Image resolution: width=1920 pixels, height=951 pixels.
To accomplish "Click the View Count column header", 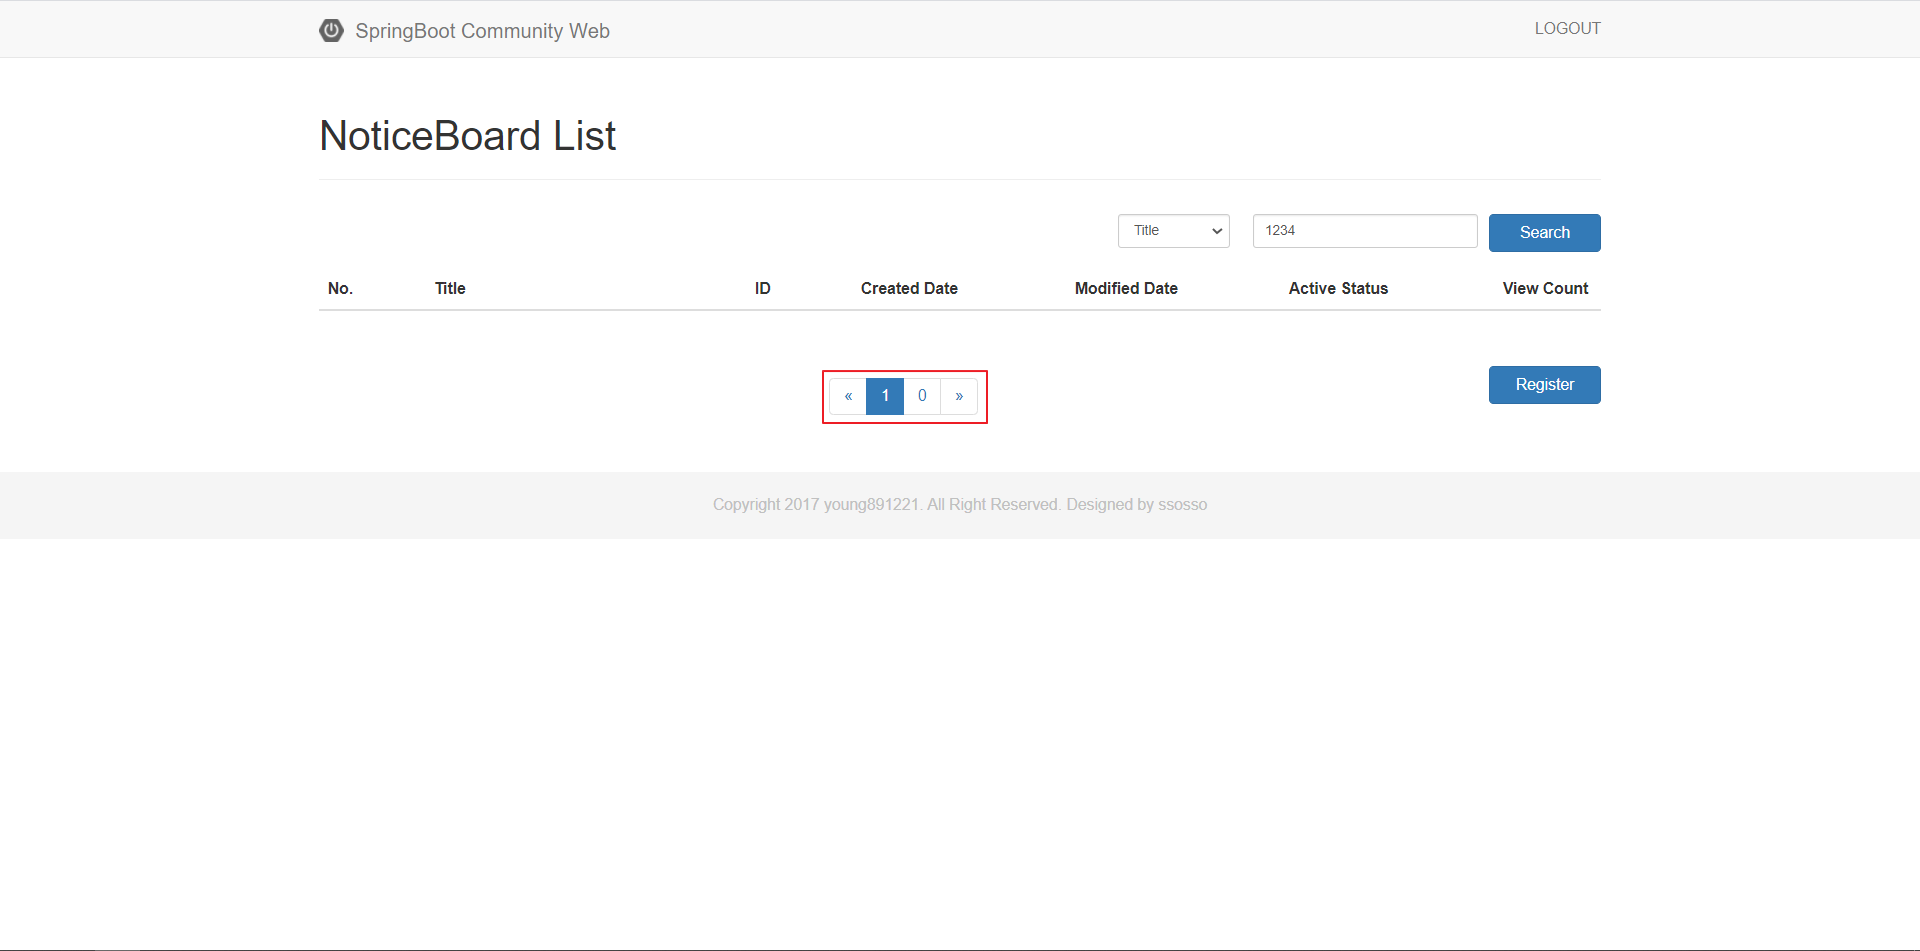I will point(1545,288).
